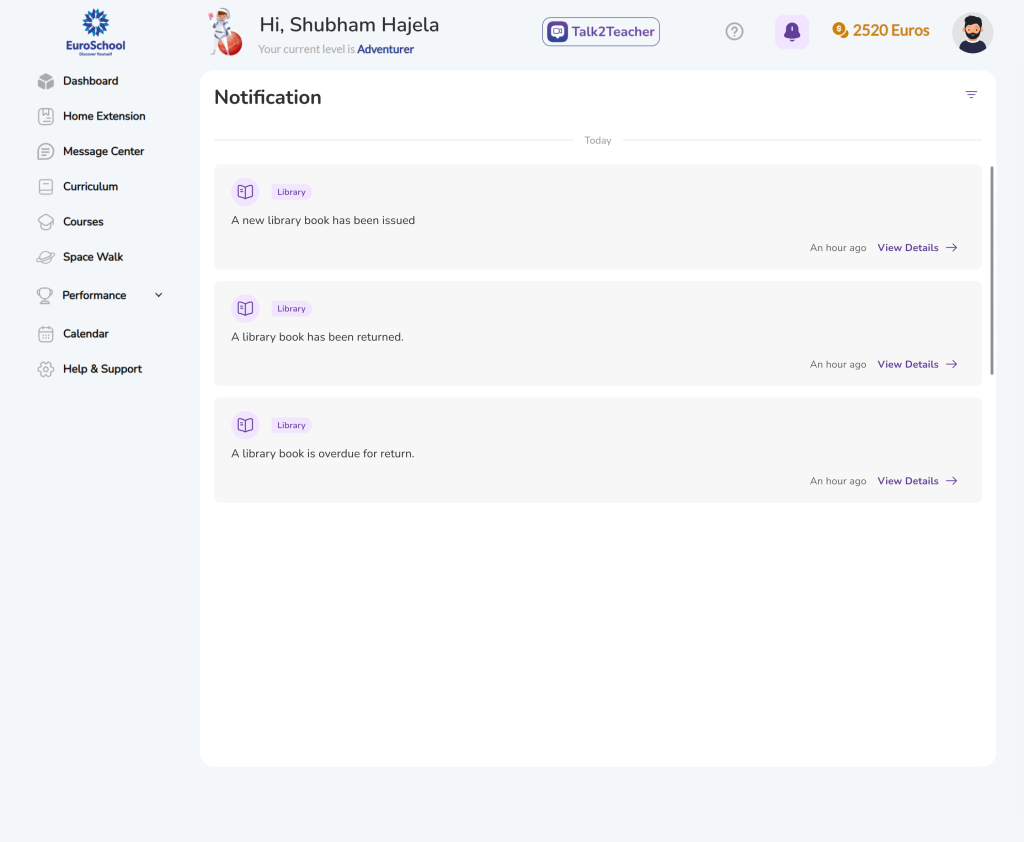Open the help question mark icon
Viewport: 1024px width, 842px height.
click(x=734, y=32)
